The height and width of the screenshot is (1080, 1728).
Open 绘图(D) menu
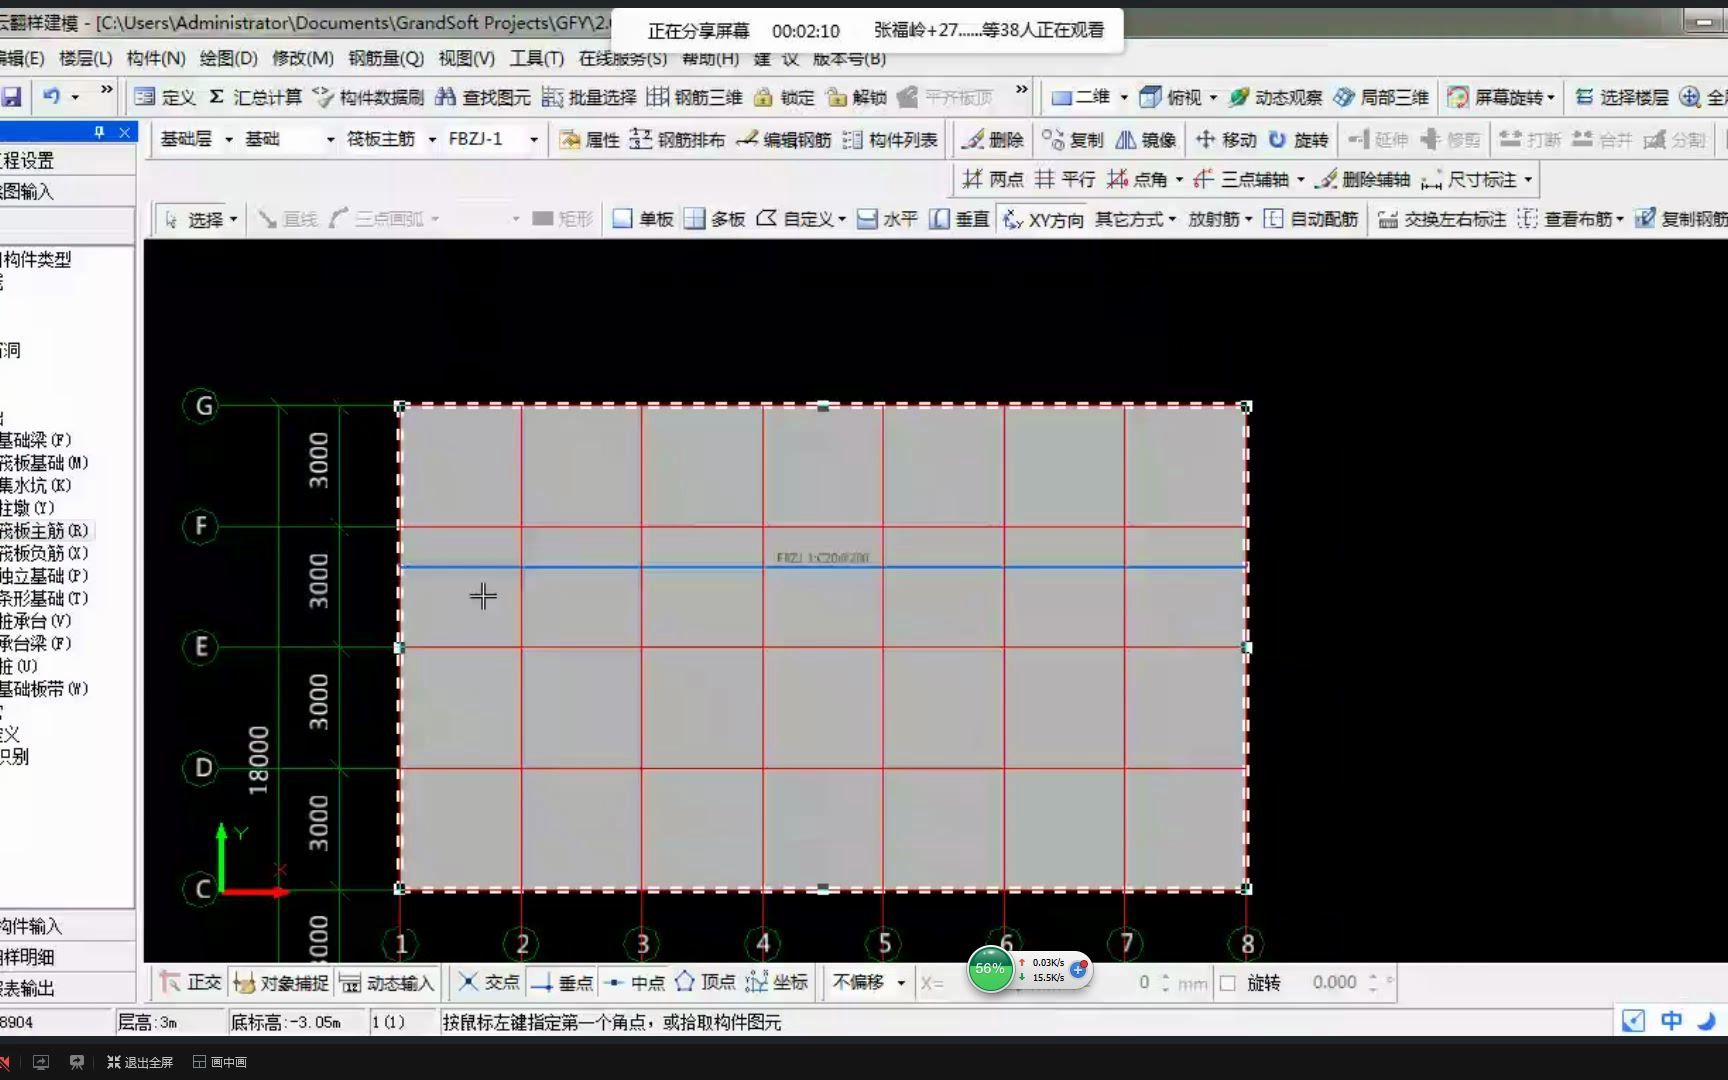click(229, 58)
